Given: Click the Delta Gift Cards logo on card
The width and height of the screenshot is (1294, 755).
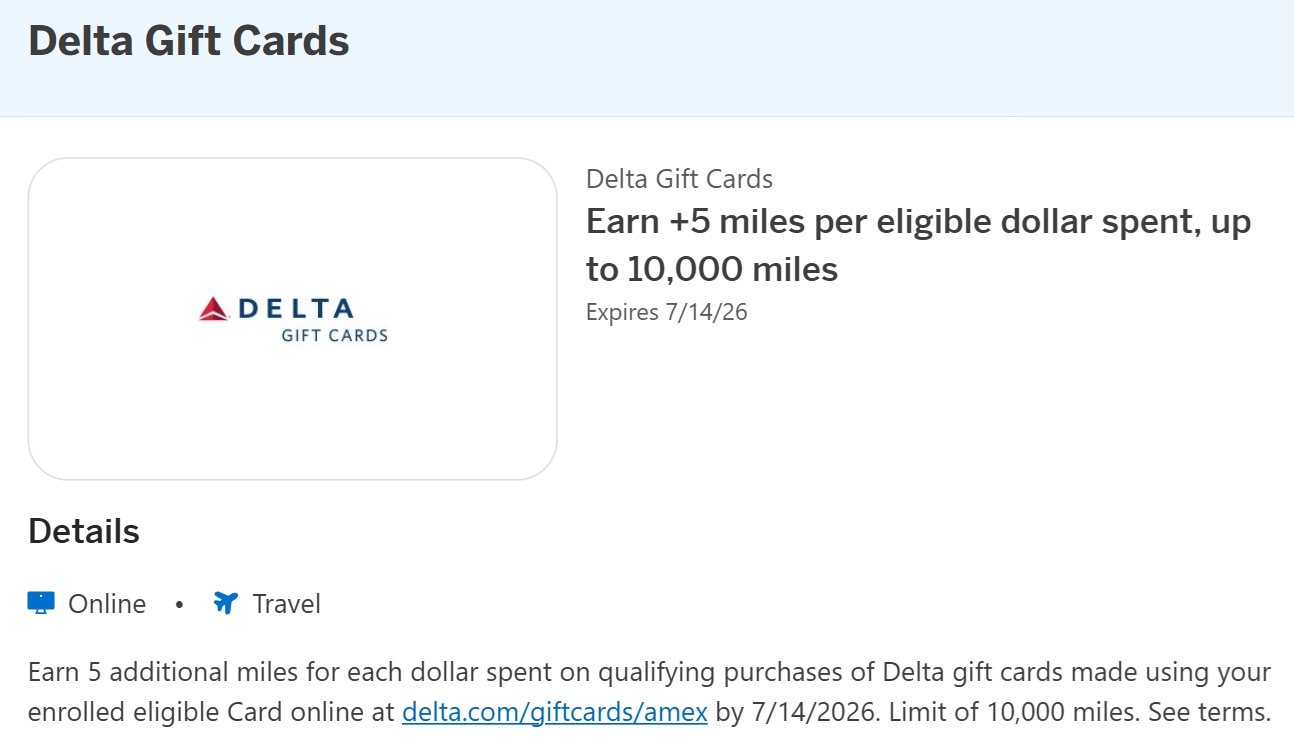Looking at the screenshot, I should coord(293,318).
